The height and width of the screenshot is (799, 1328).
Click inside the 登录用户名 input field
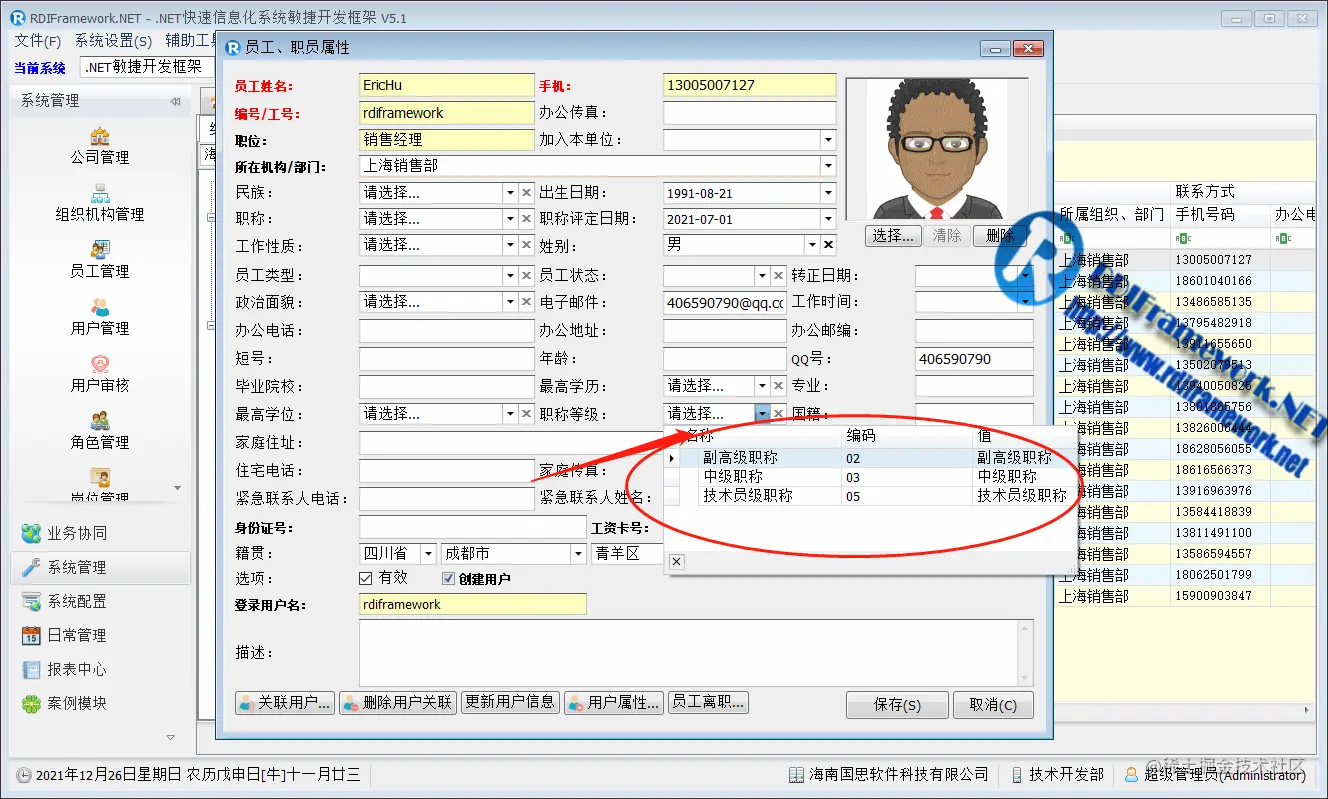coord(470,603)
